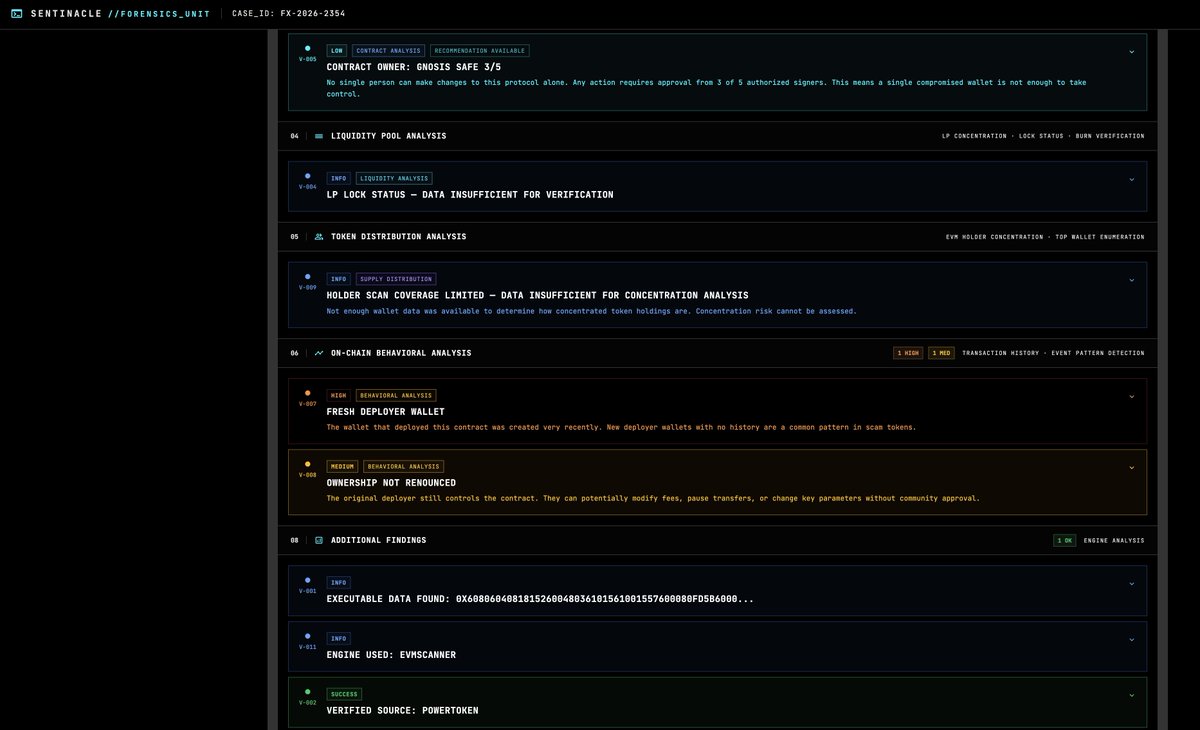The image size is (1200, 730).
Task: Click the Liquidity Pool Analysis section icon
Action: tap(319, 136)
